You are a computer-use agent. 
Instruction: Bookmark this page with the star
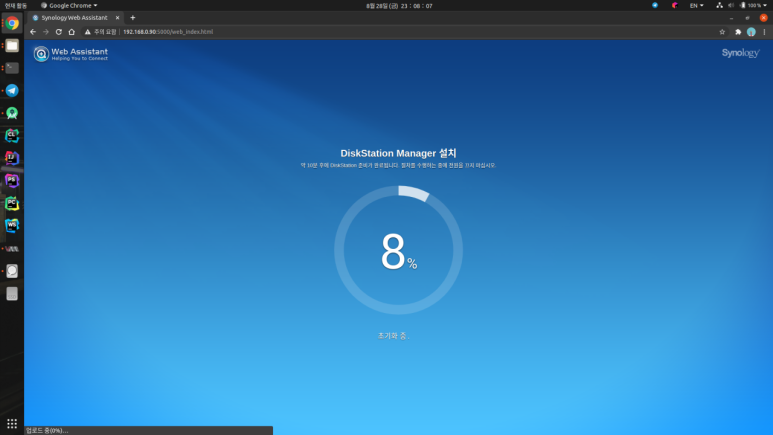click(722, 32)
